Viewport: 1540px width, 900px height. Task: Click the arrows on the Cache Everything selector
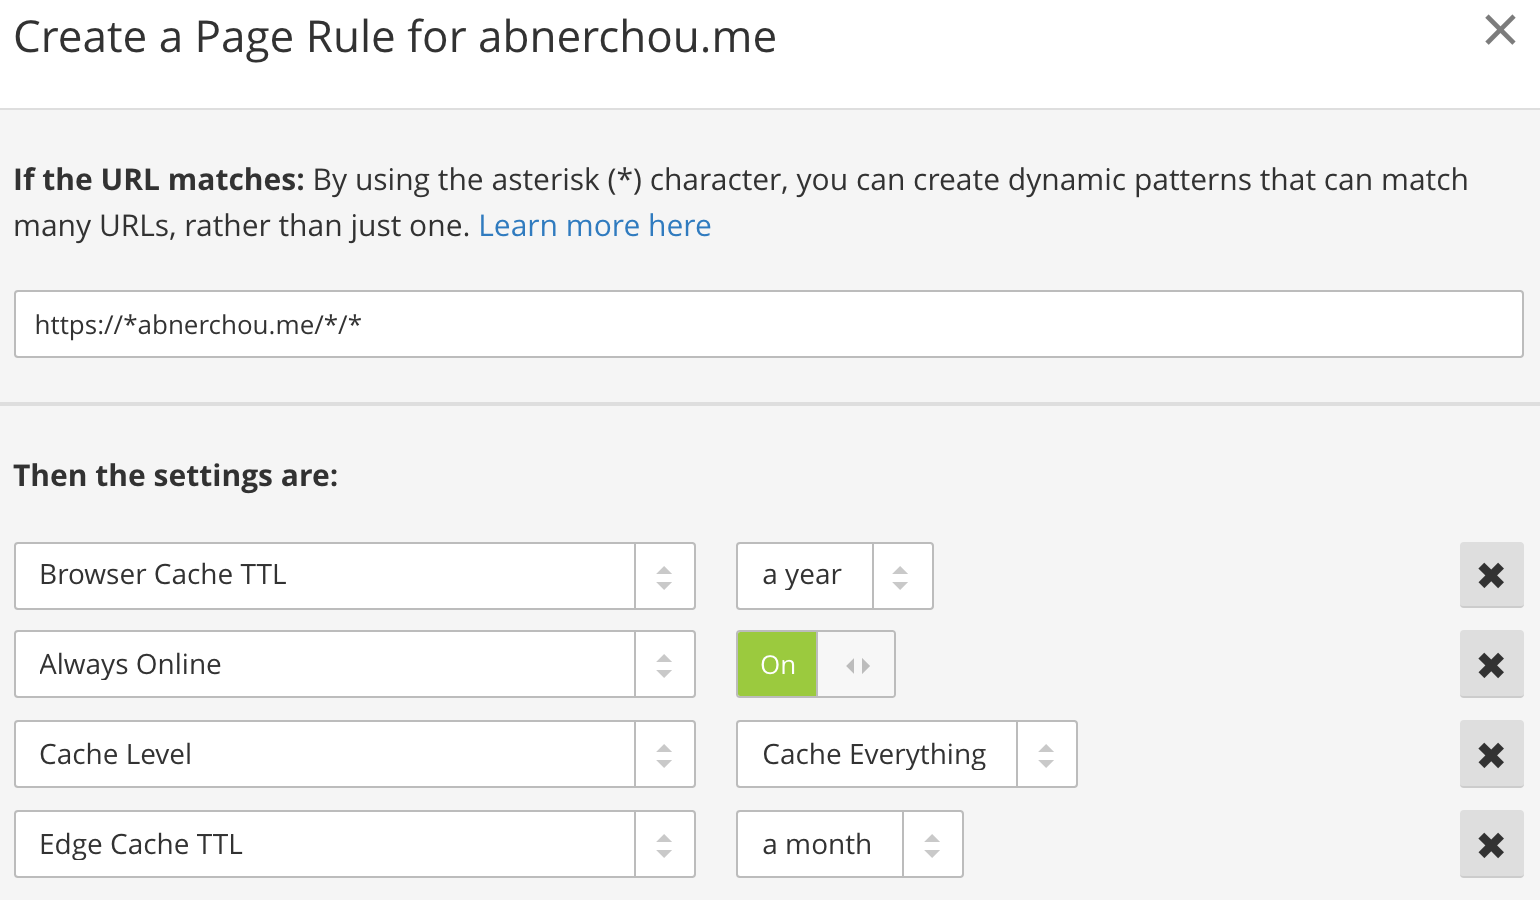[1046, 755]
